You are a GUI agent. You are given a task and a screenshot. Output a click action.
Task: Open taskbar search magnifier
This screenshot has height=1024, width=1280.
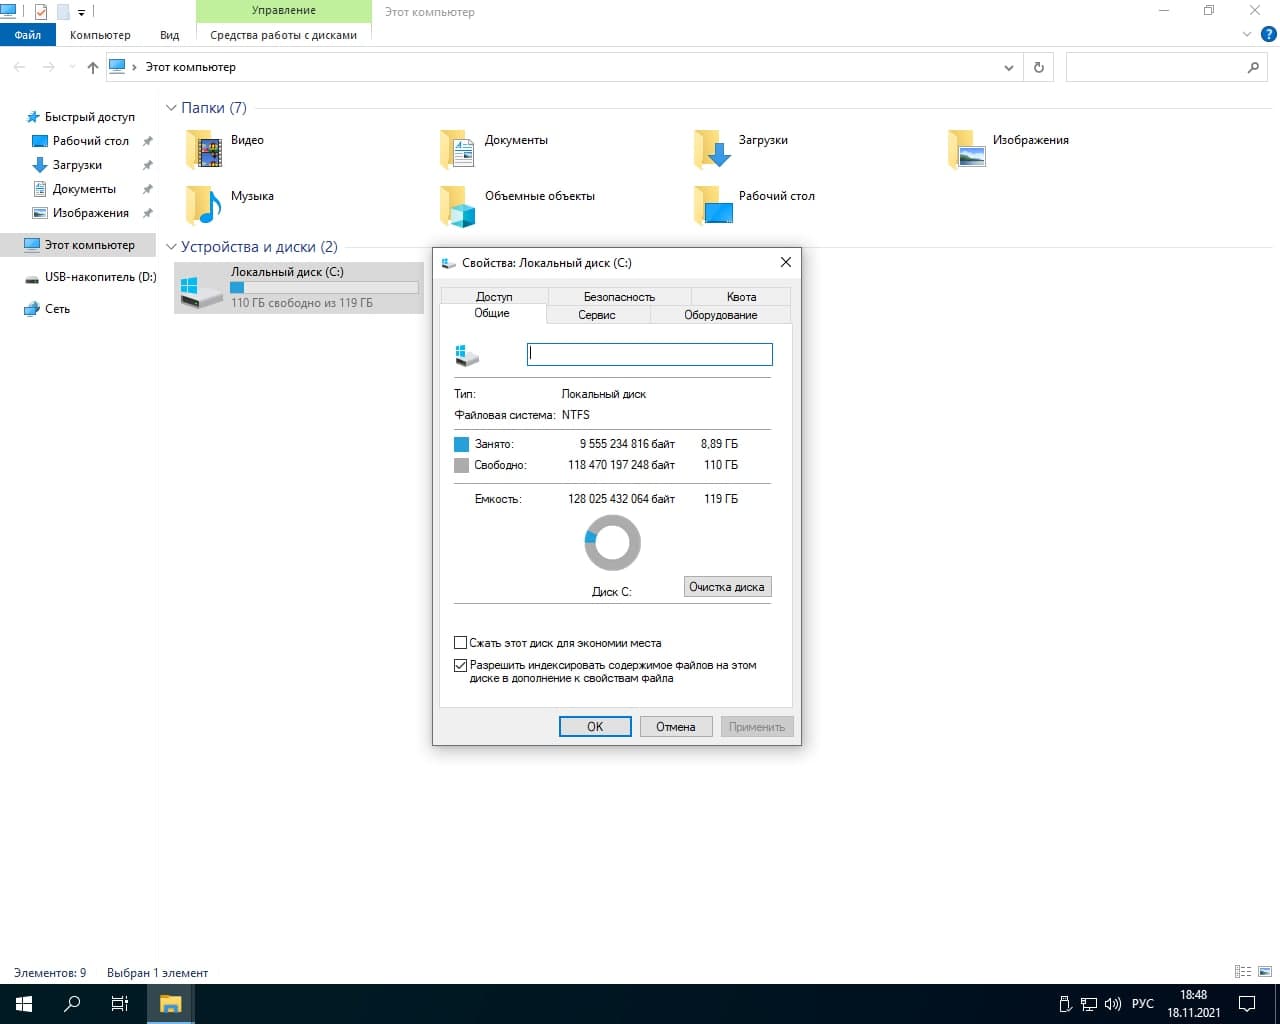pyautogui.click(x=72, y=1004)
